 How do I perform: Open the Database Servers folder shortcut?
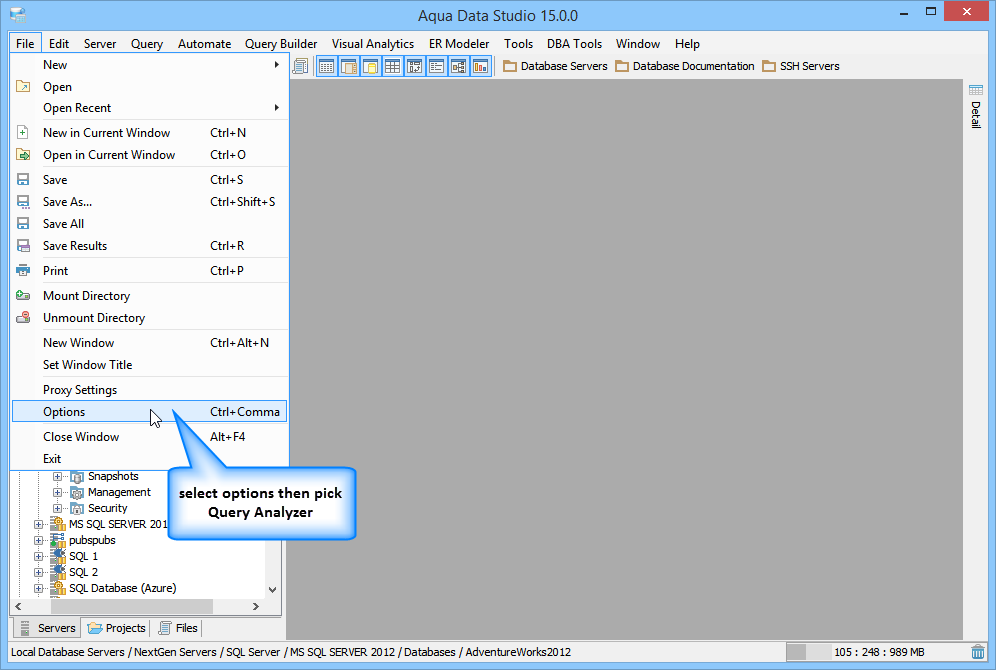(x=555, y=66)
